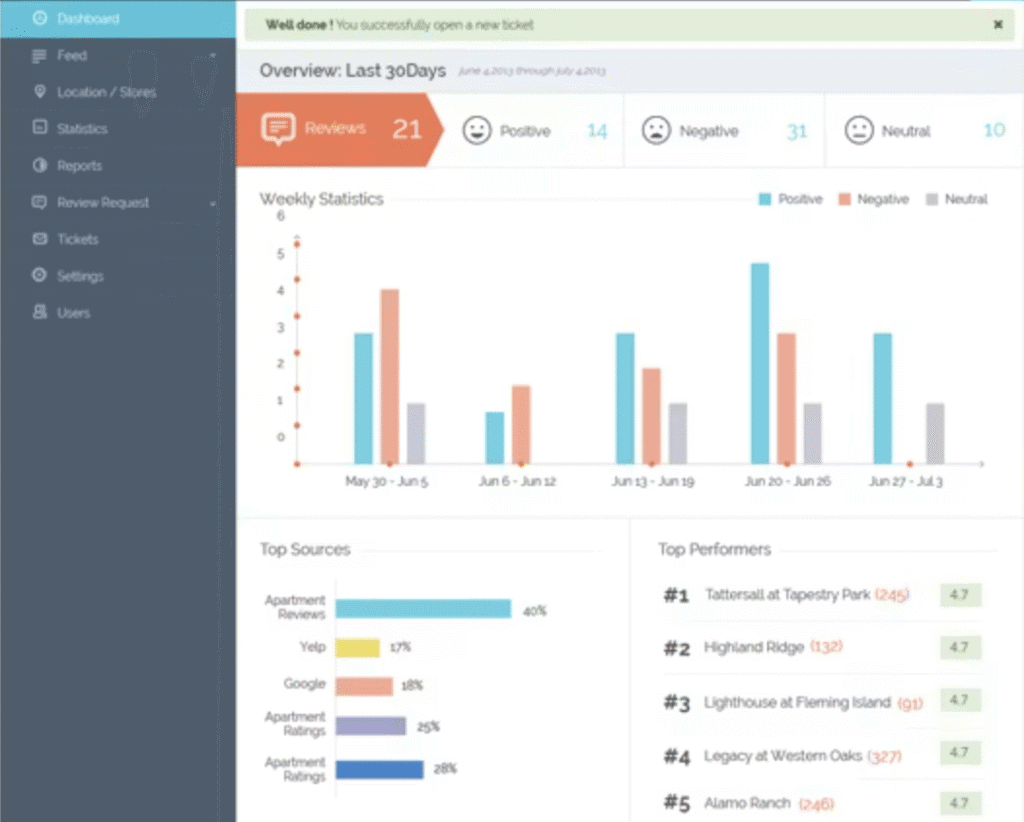Open Tattersall at Tapestry Park link

pyautogui.click(x=787, y=595)
